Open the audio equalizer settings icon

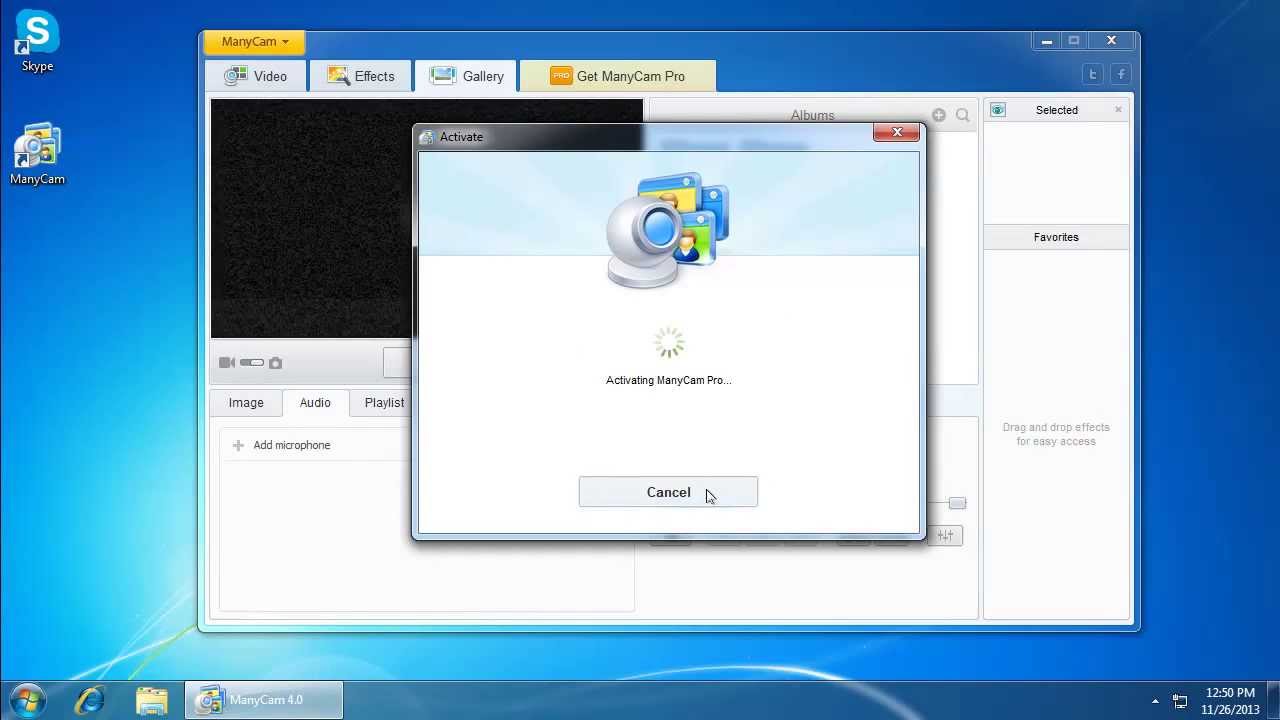coord(945,535)
